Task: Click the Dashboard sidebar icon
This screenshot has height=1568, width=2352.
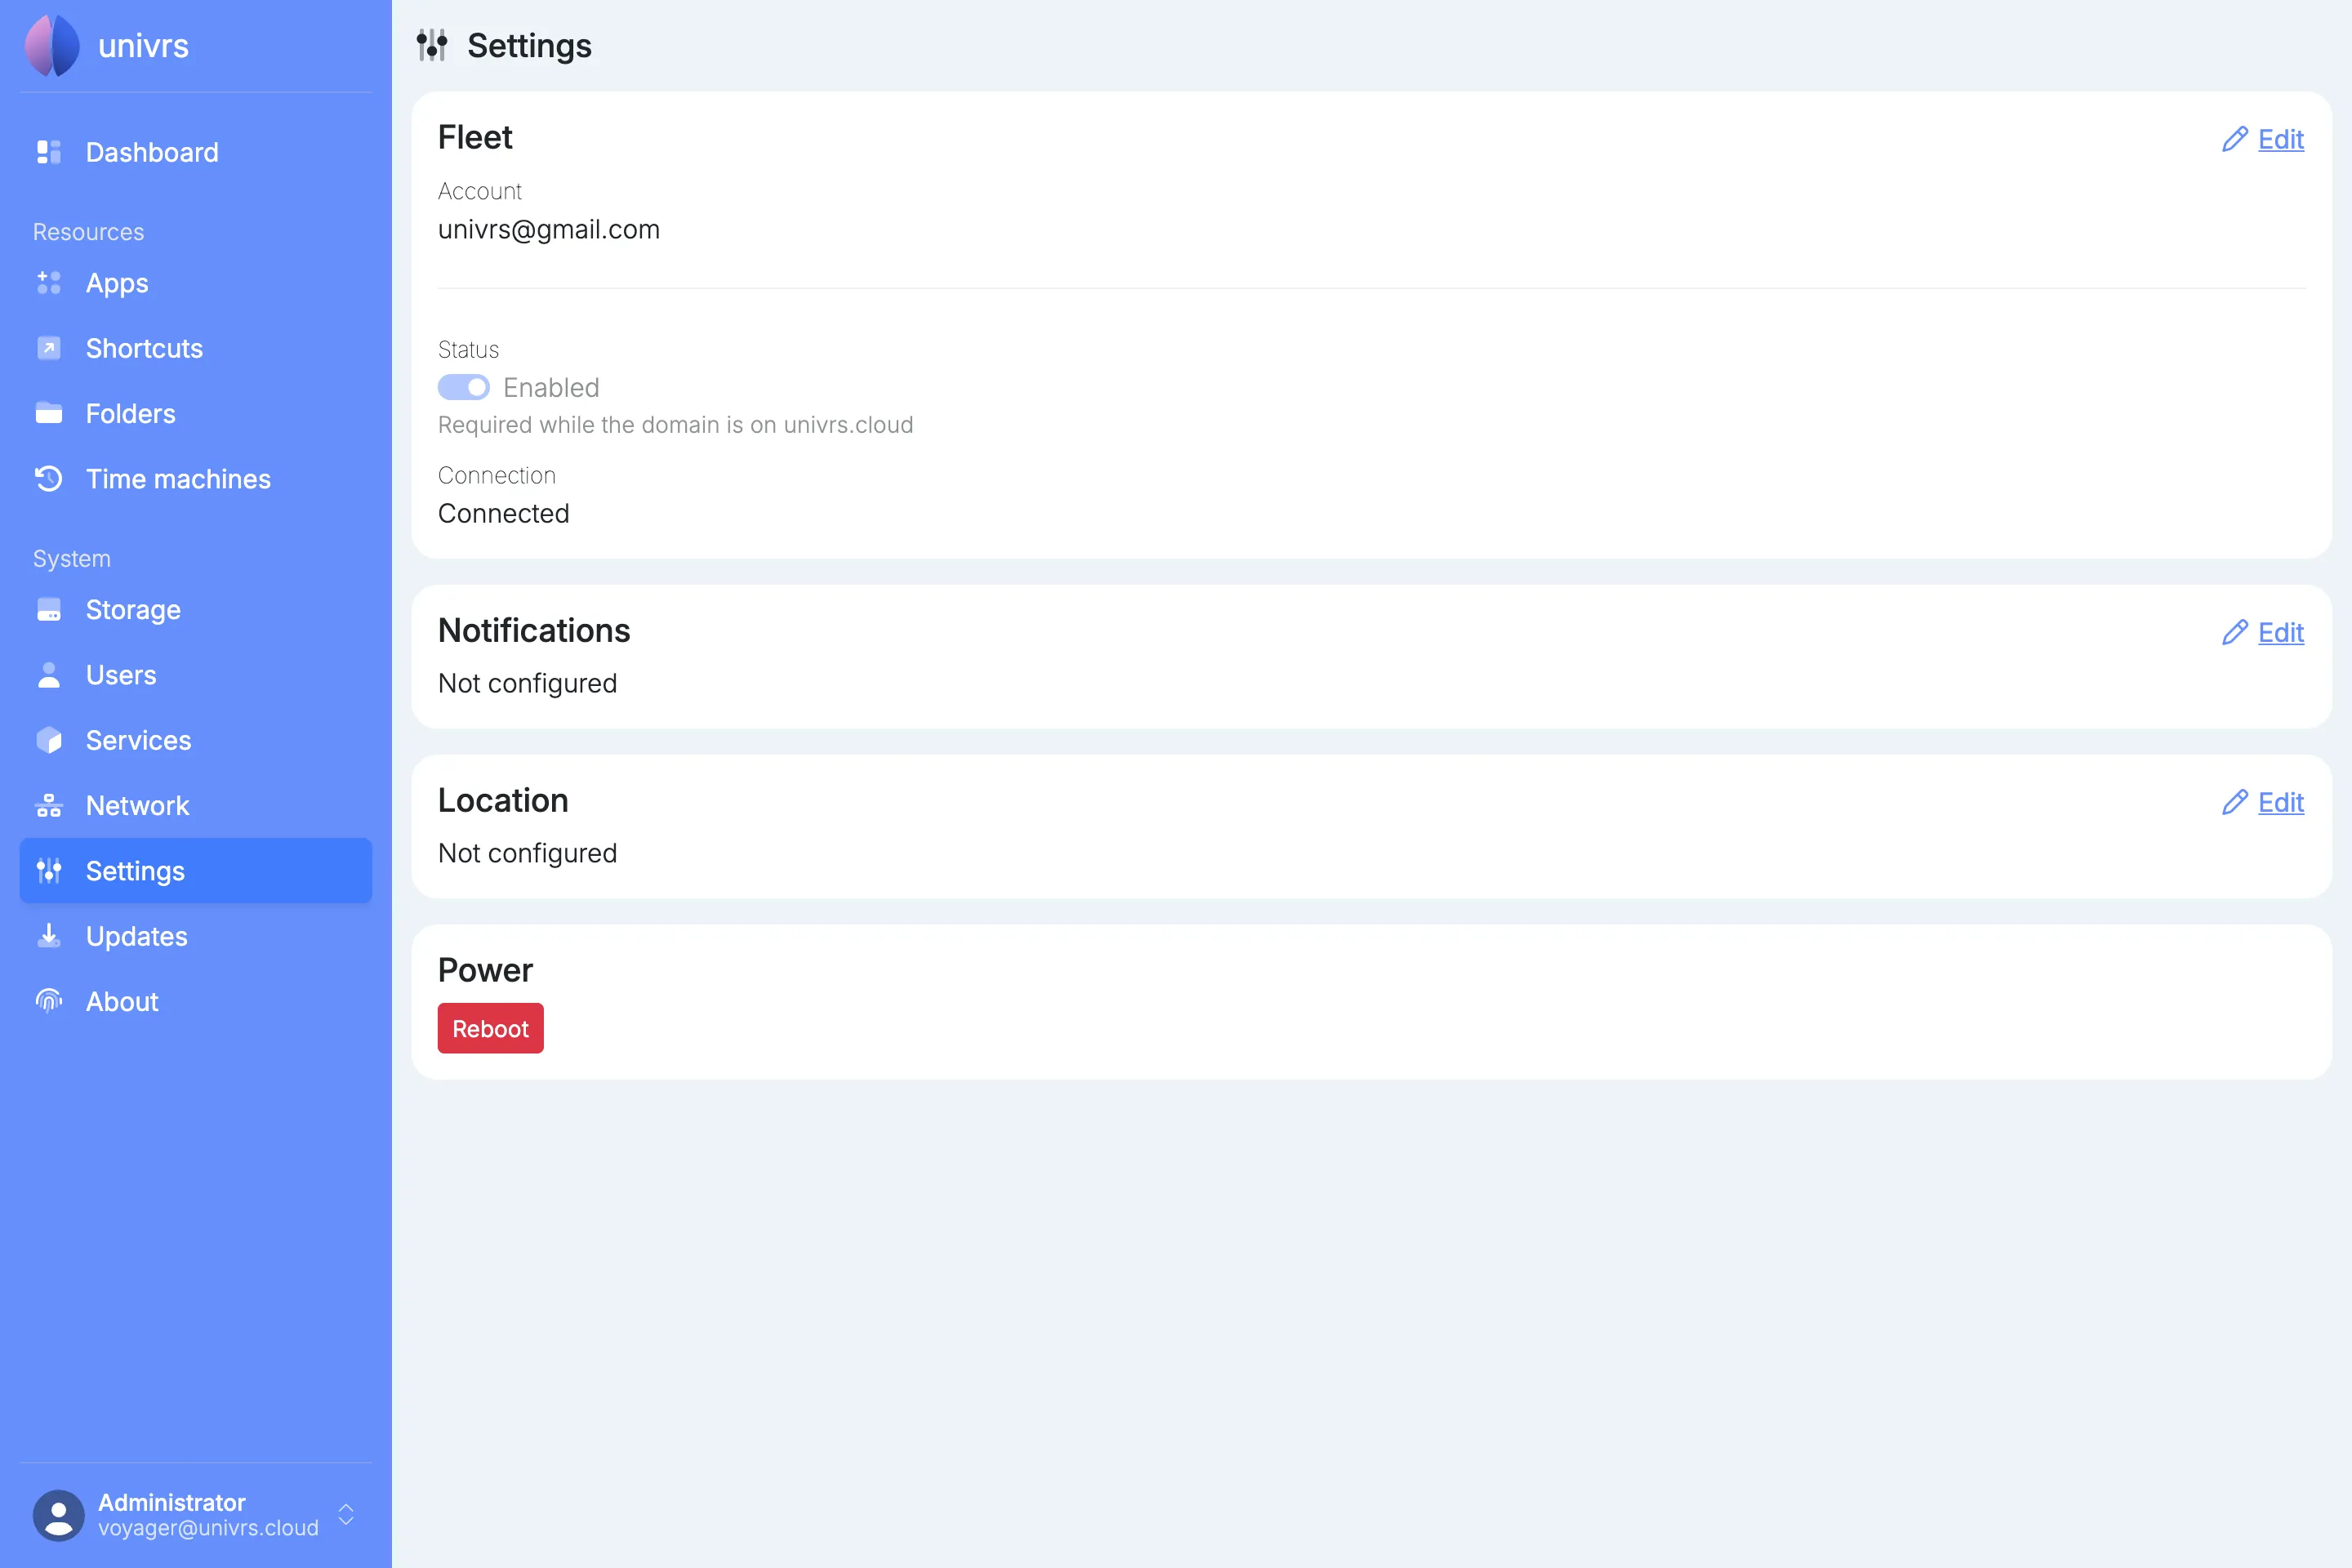Action: coord(49,152)
